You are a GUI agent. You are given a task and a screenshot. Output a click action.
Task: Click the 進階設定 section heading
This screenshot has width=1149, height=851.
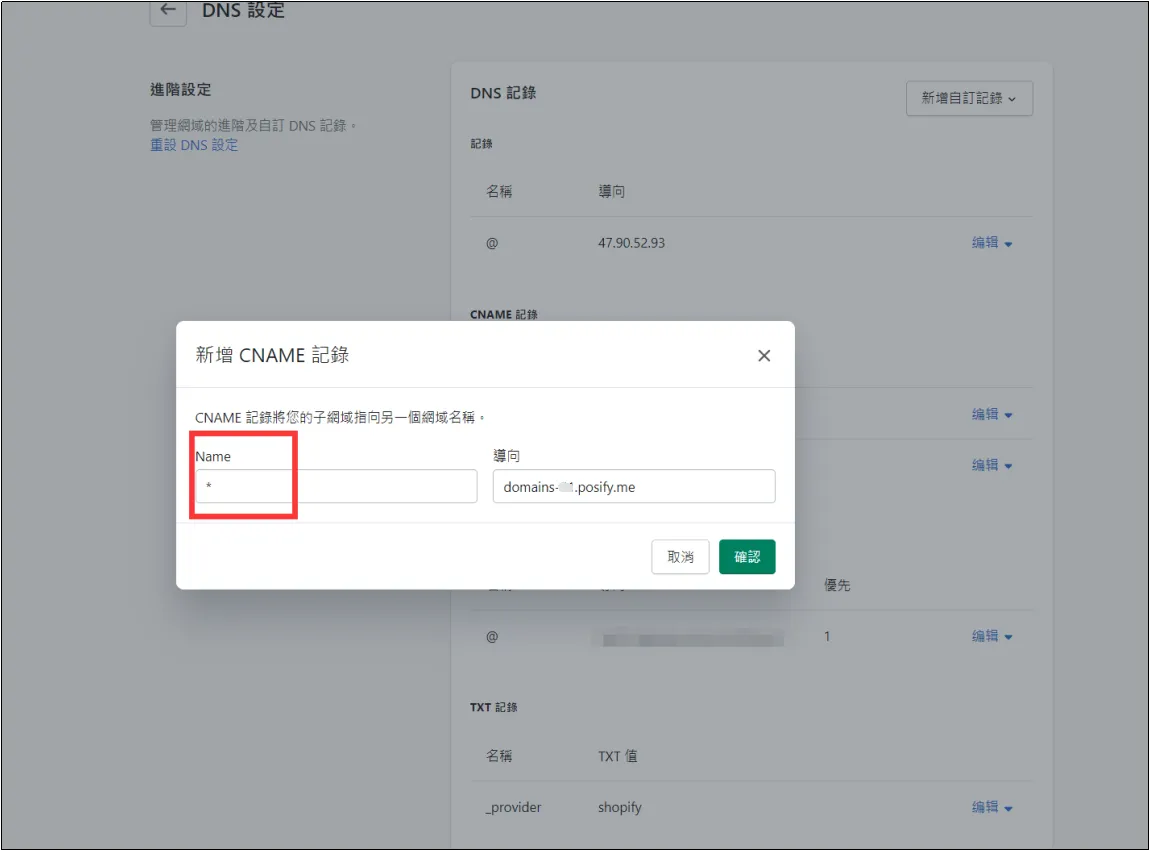coord(181,90)
